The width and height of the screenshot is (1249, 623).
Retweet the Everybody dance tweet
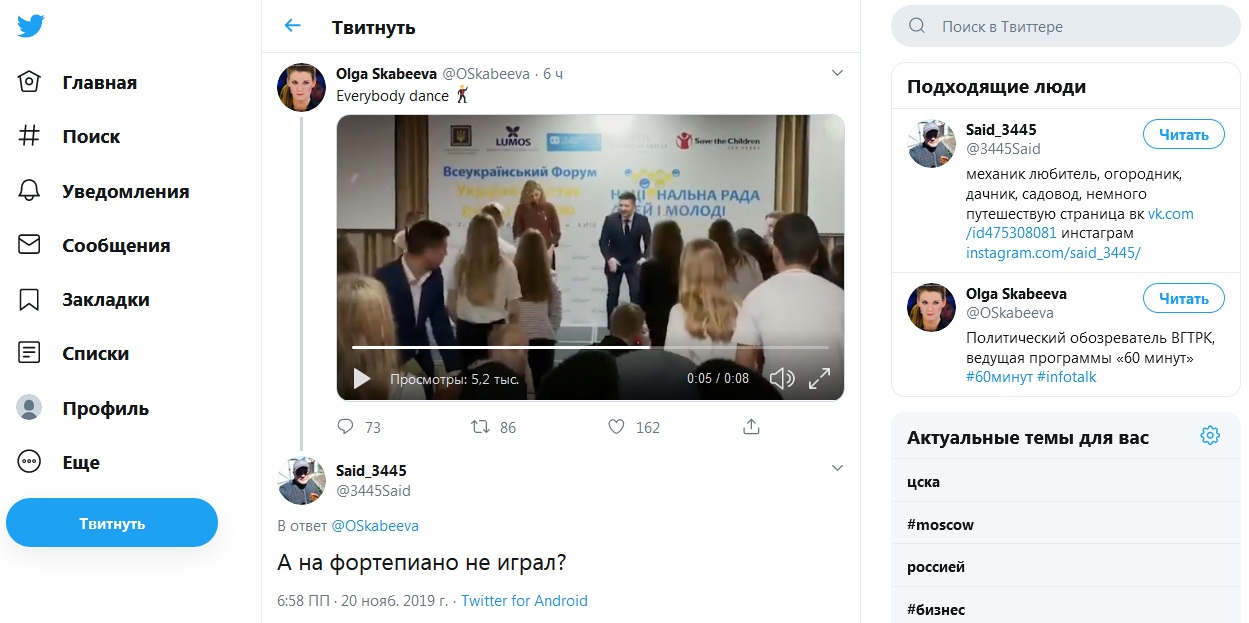tap(480, 427)
